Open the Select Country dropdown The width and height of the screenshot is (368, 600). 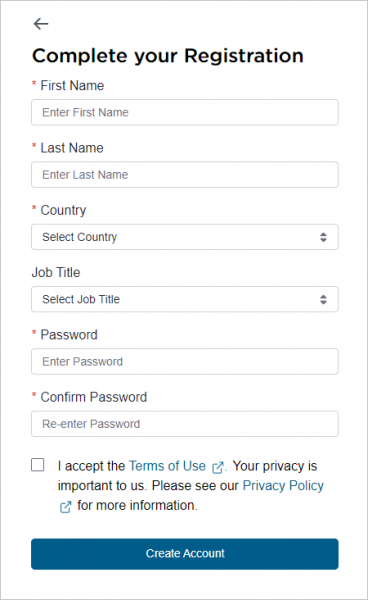pos(185,237)
